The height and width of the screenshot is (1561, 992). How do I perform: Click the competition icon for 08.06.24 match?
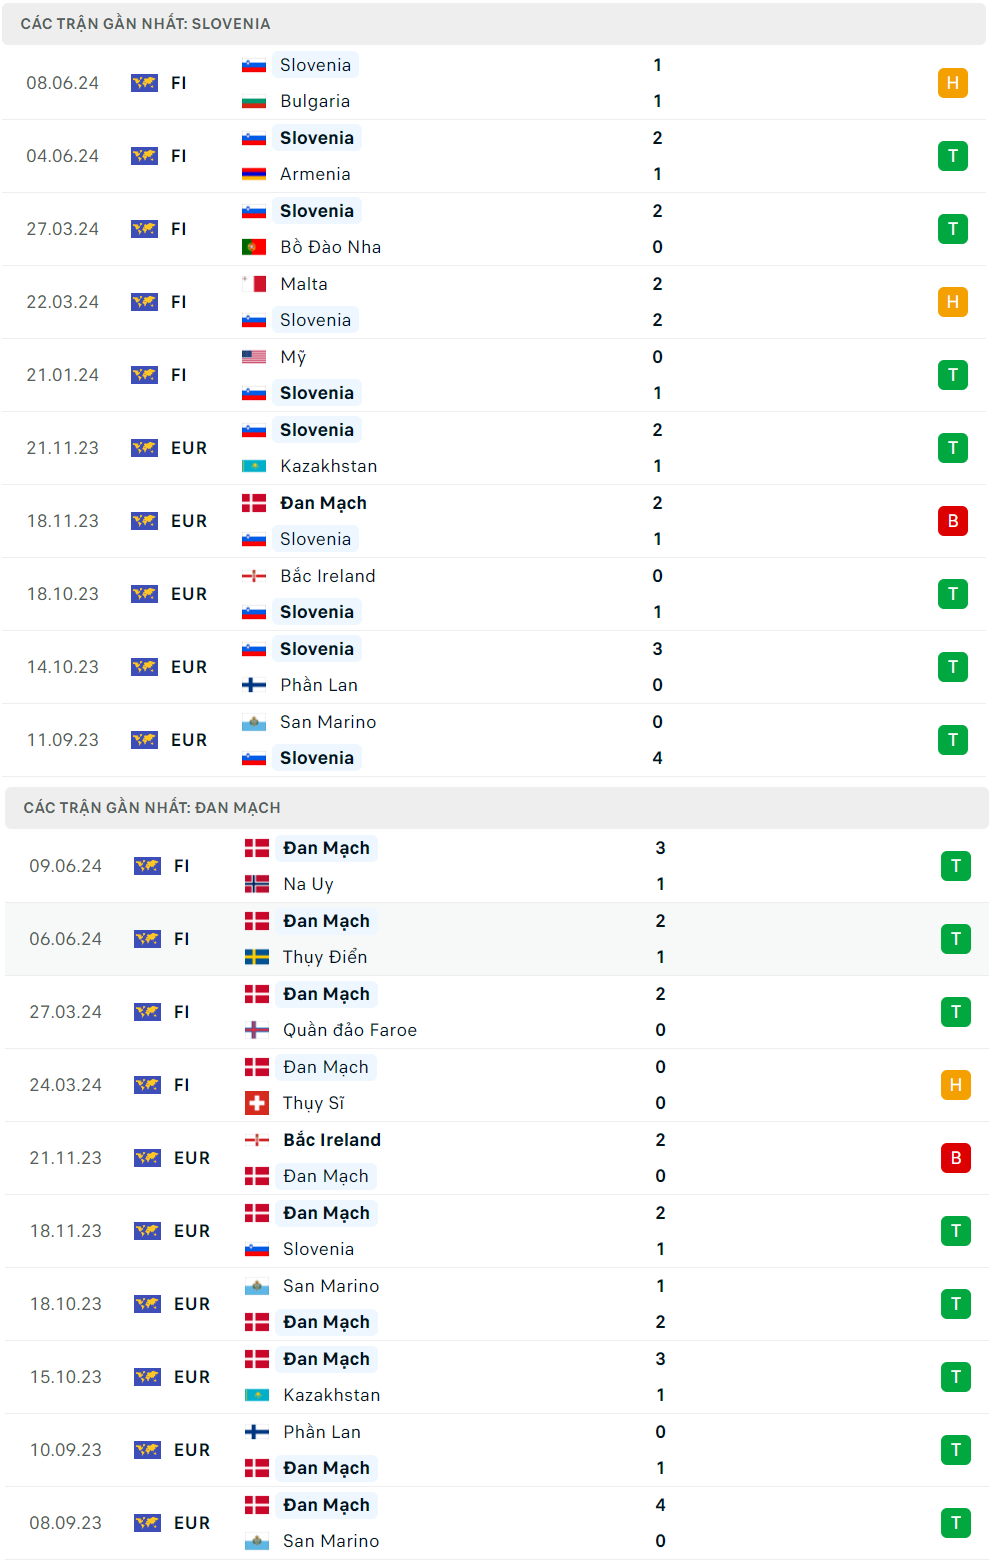pos(144,83)
